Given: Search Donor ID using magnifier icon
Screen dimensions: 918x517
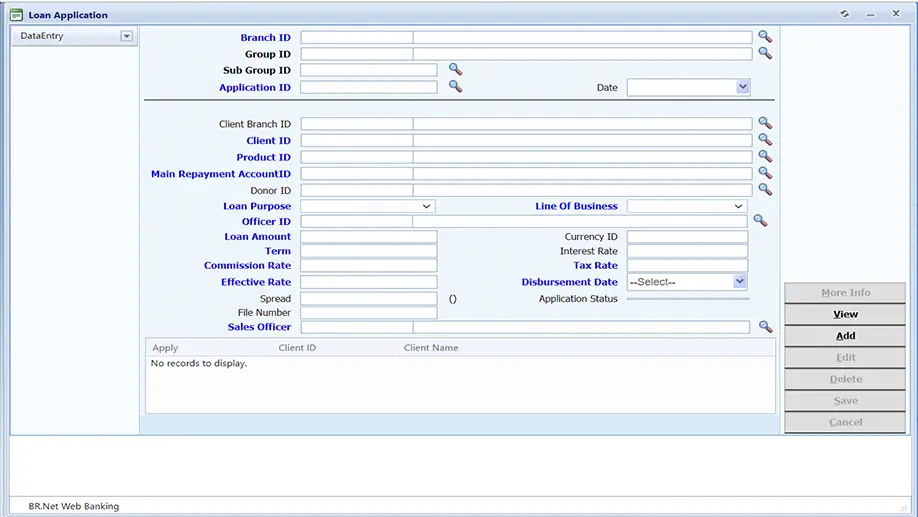Looking at the screenshot, I should click(765, 189).
